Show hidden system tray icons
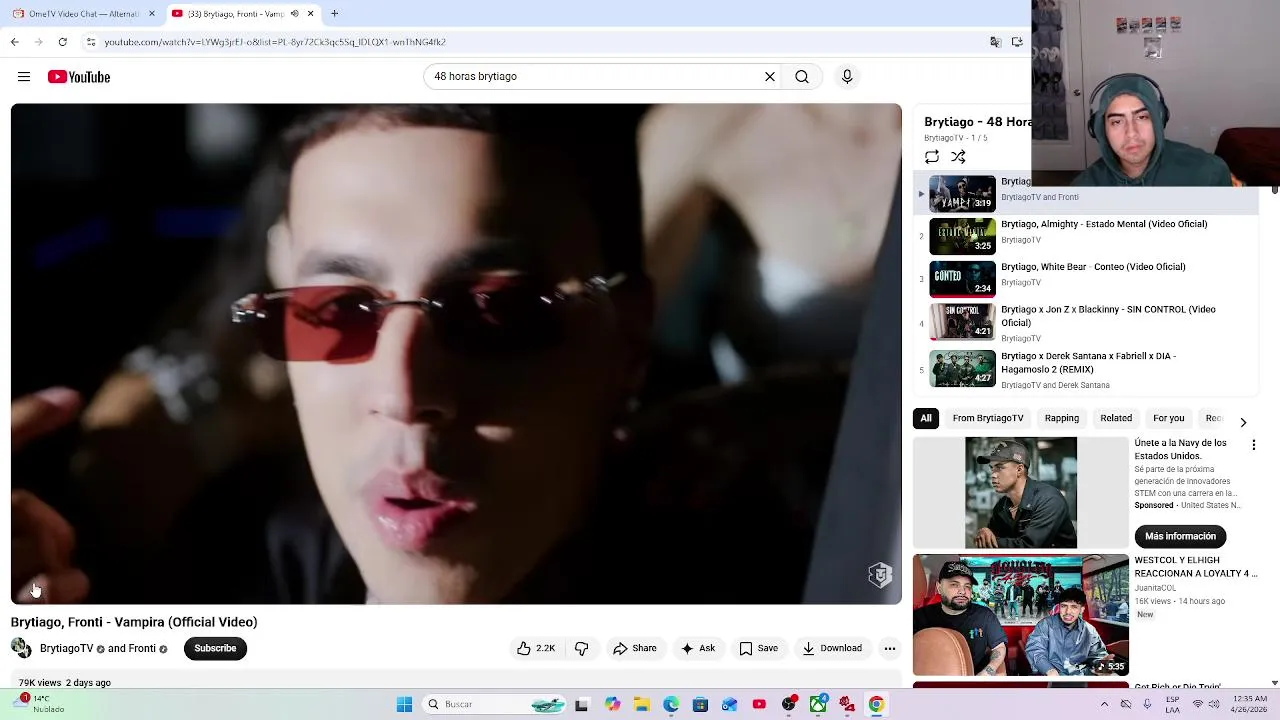 1104,704
